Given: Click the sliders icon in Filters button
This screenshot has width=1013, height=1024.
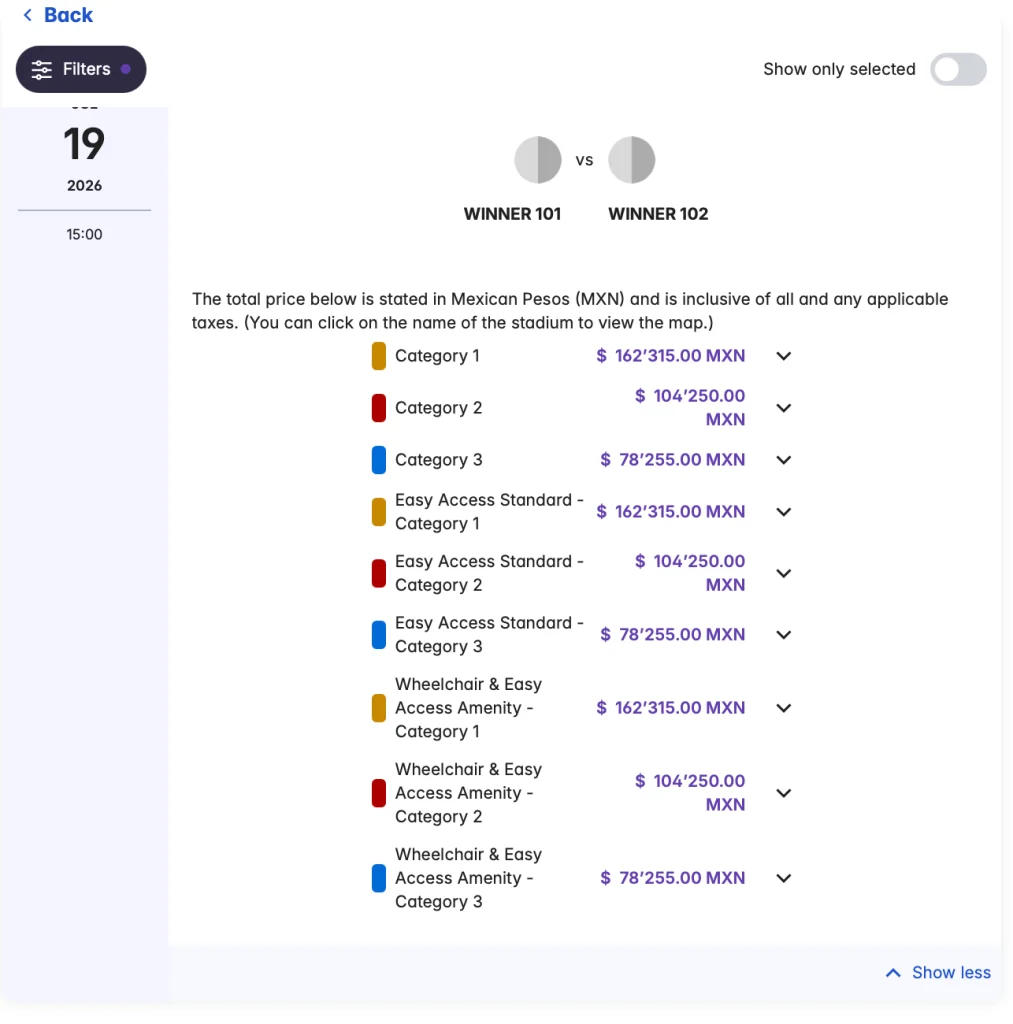Looking at the screenshot, I should click(42, 70).
